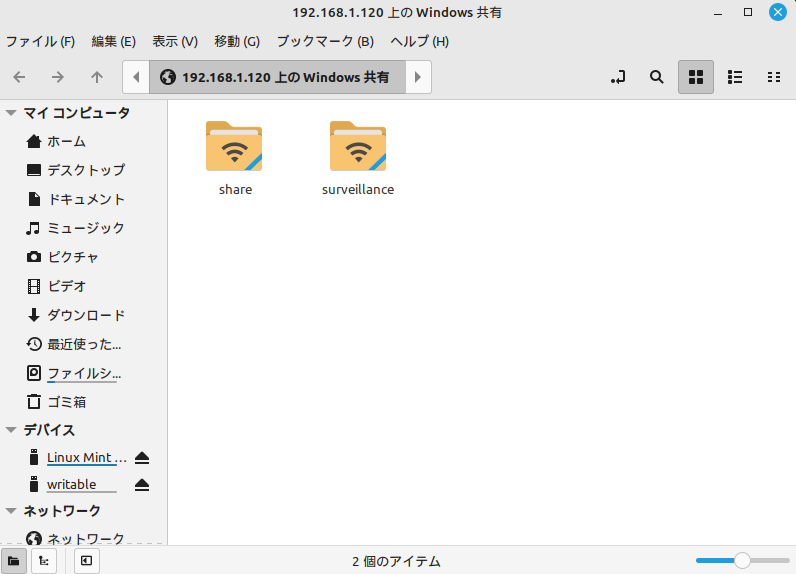Viewport: 796px width, 574px height.
Task: Click the 2 個のアイテム status text
Action: 396,561
